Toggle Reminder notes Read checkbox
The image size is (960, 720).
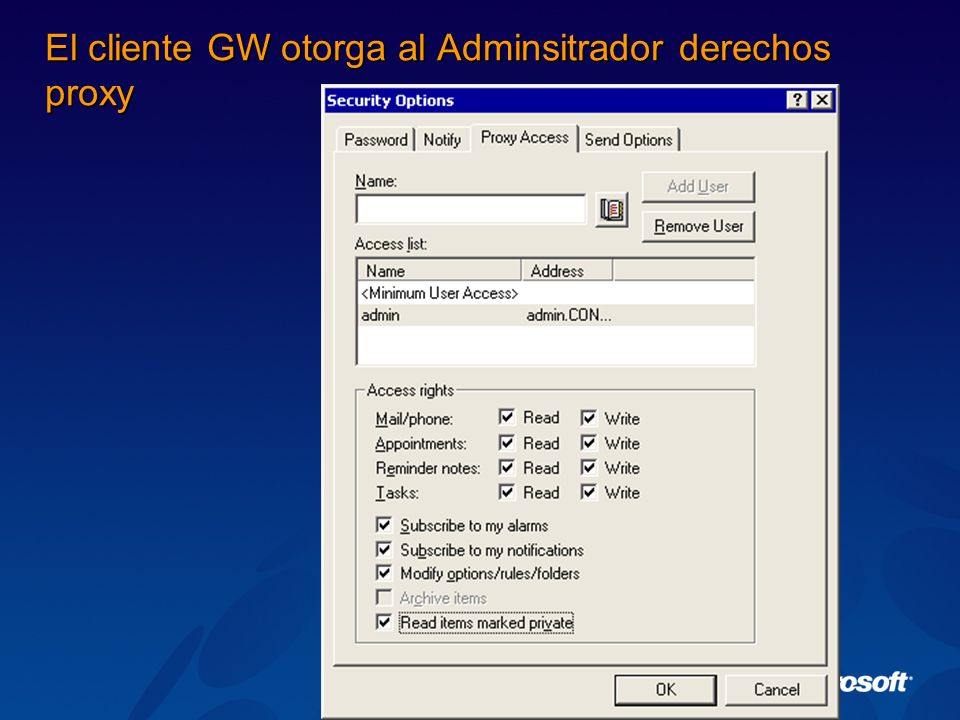coord(506,468)
